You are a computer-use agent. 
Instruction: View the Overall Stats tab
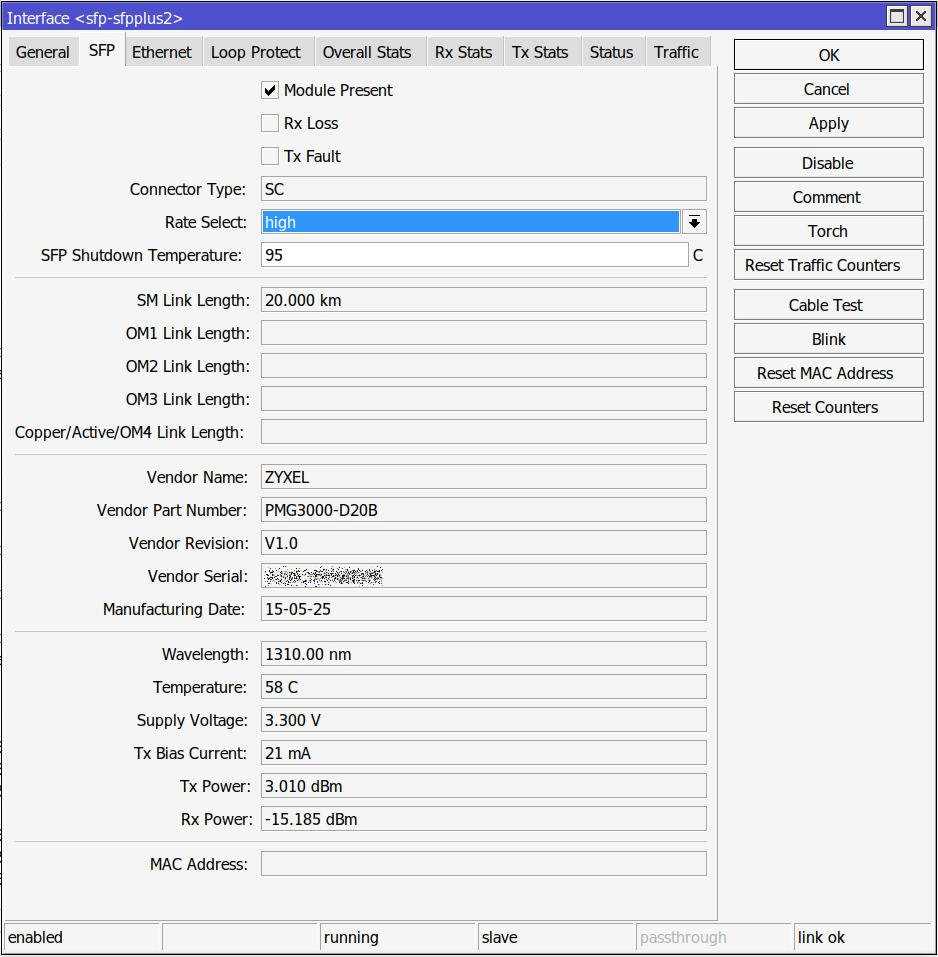[x=370, y=52]
